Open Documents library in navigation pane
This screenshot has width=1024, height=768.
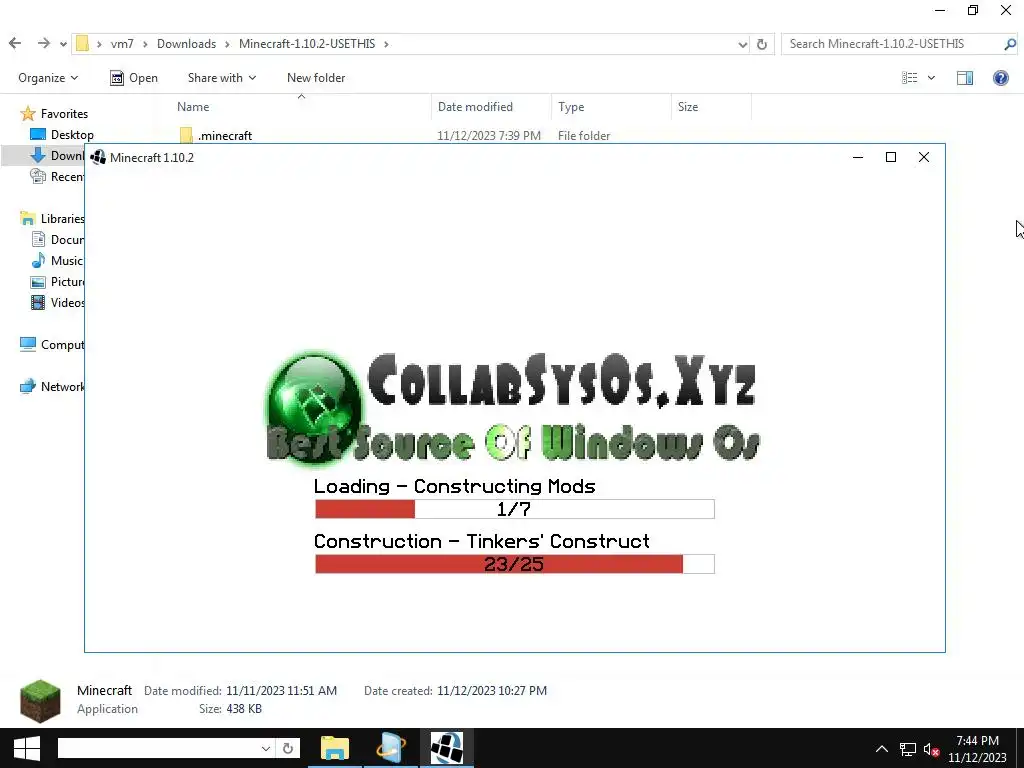click(57, 239)
